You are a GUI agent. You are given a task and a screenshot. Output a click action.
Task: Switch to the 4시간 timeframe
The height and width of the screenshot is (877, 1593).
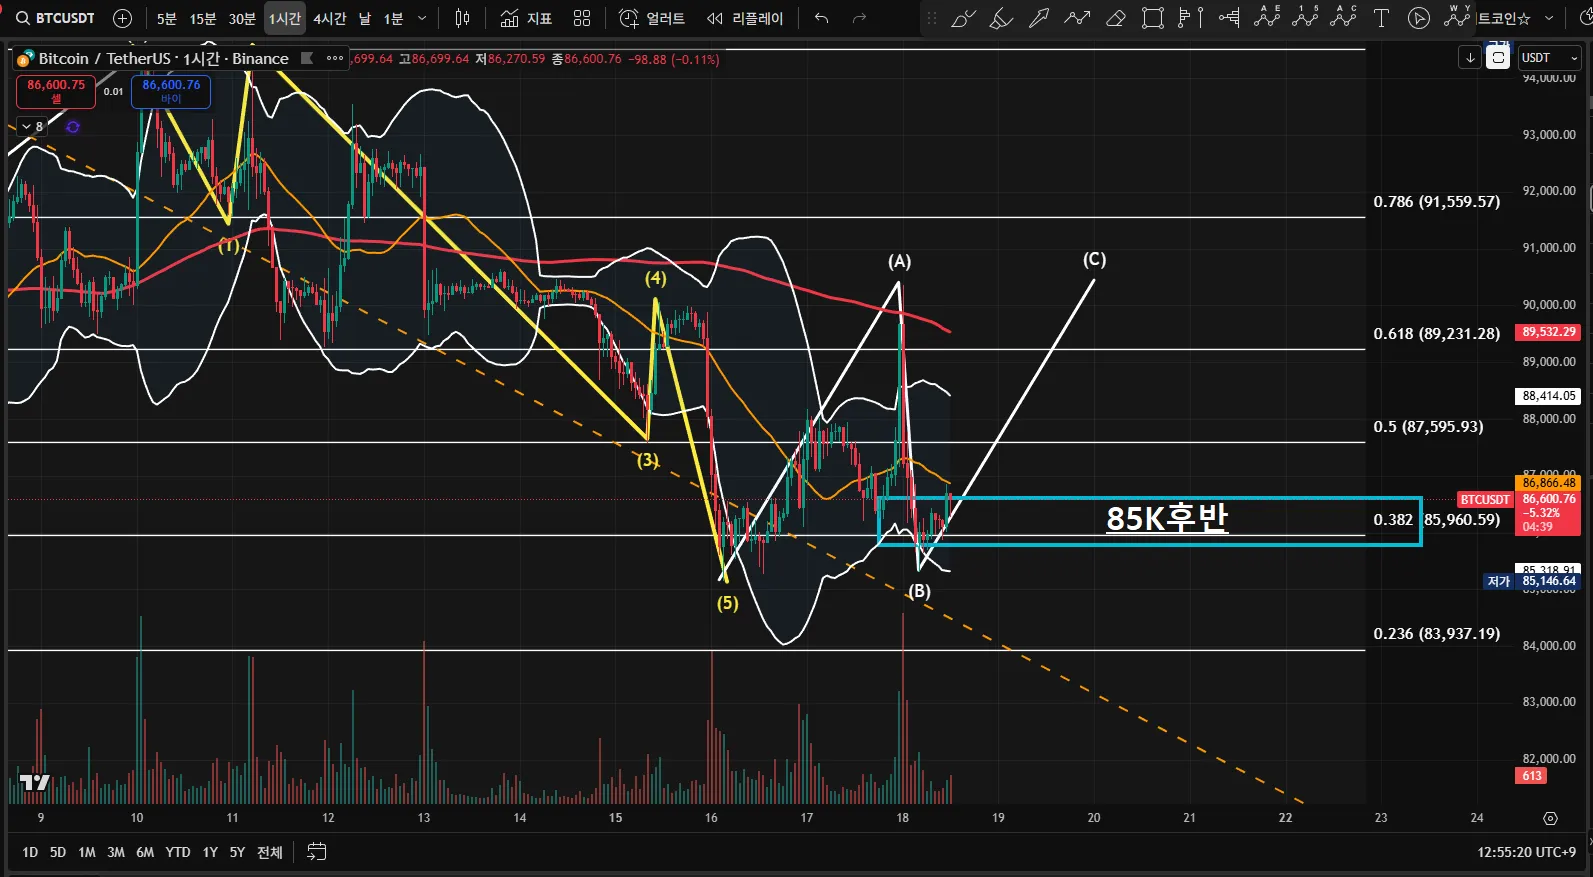click(329, 18)
